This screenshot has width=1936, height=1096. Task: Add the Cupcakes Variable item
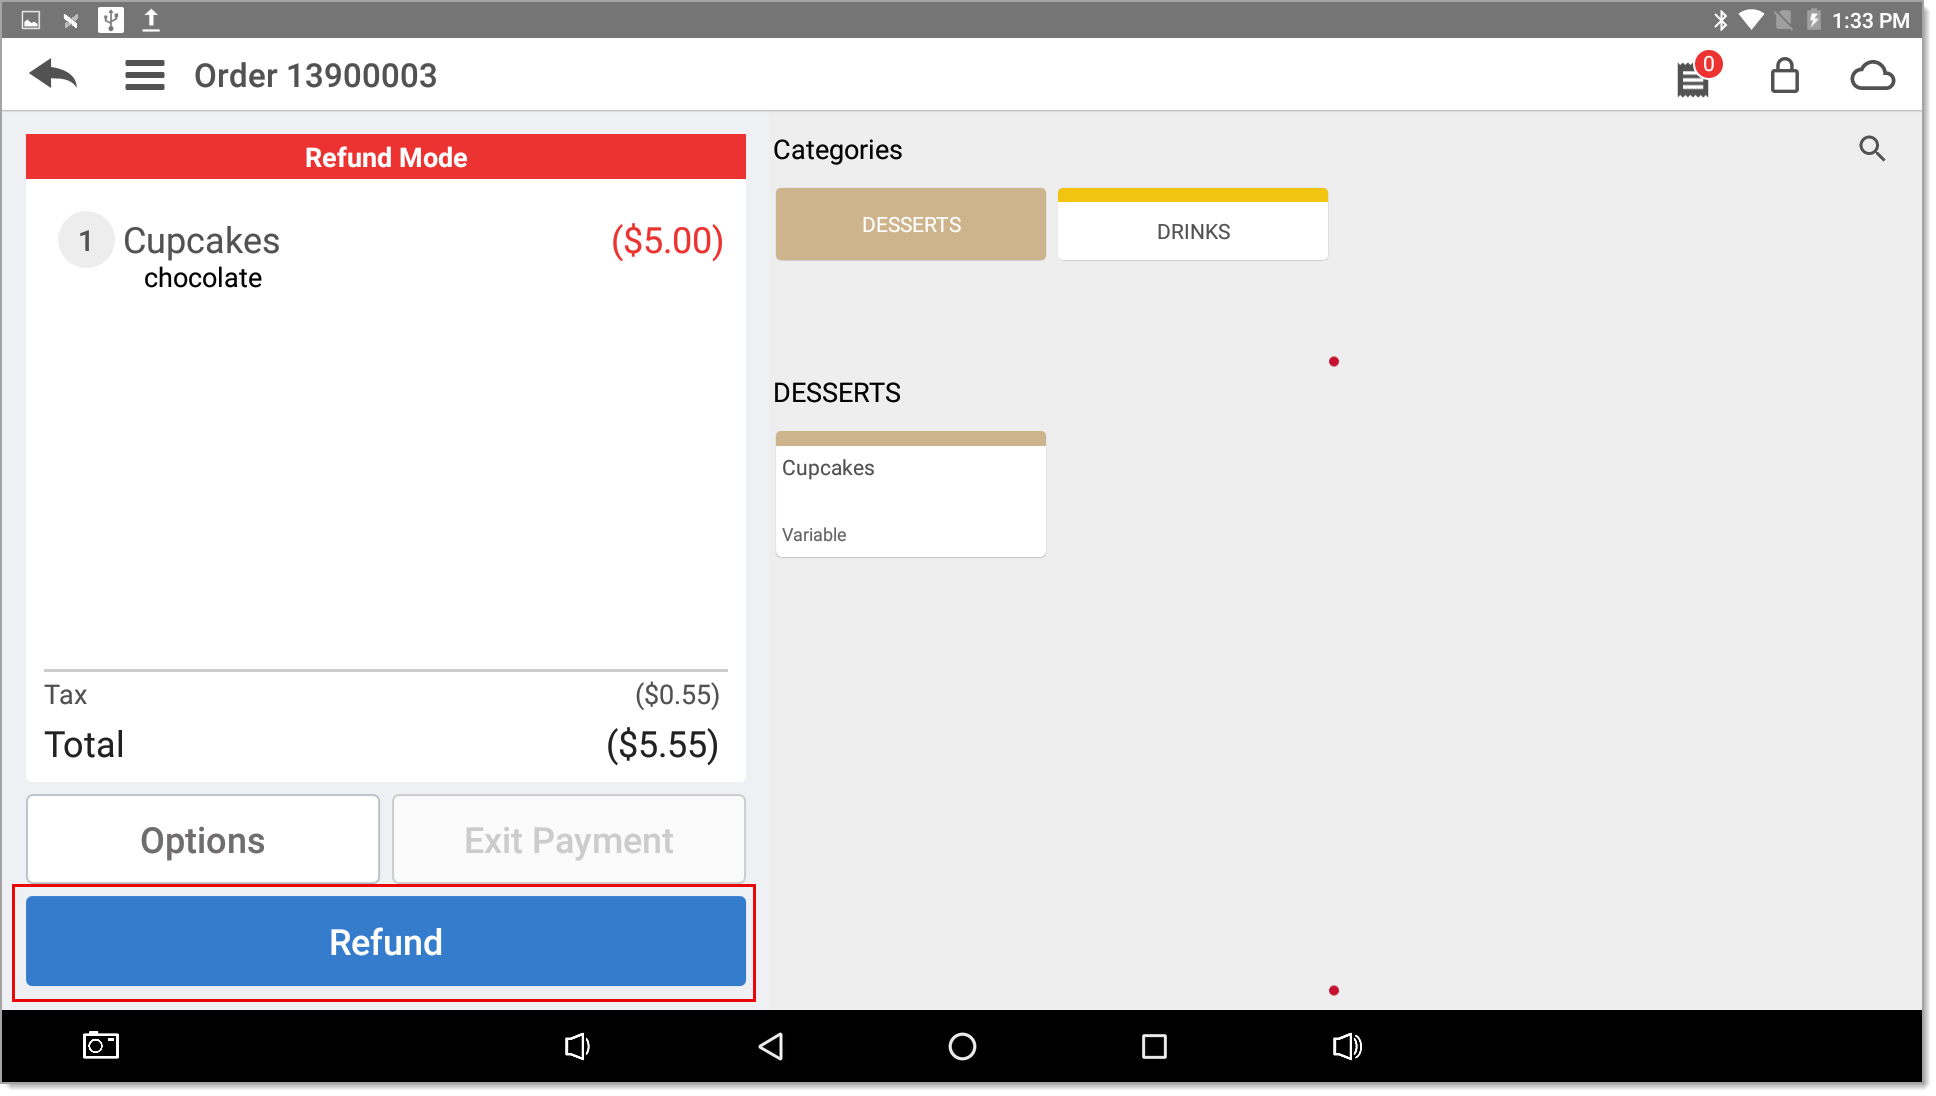click(910, 495)
